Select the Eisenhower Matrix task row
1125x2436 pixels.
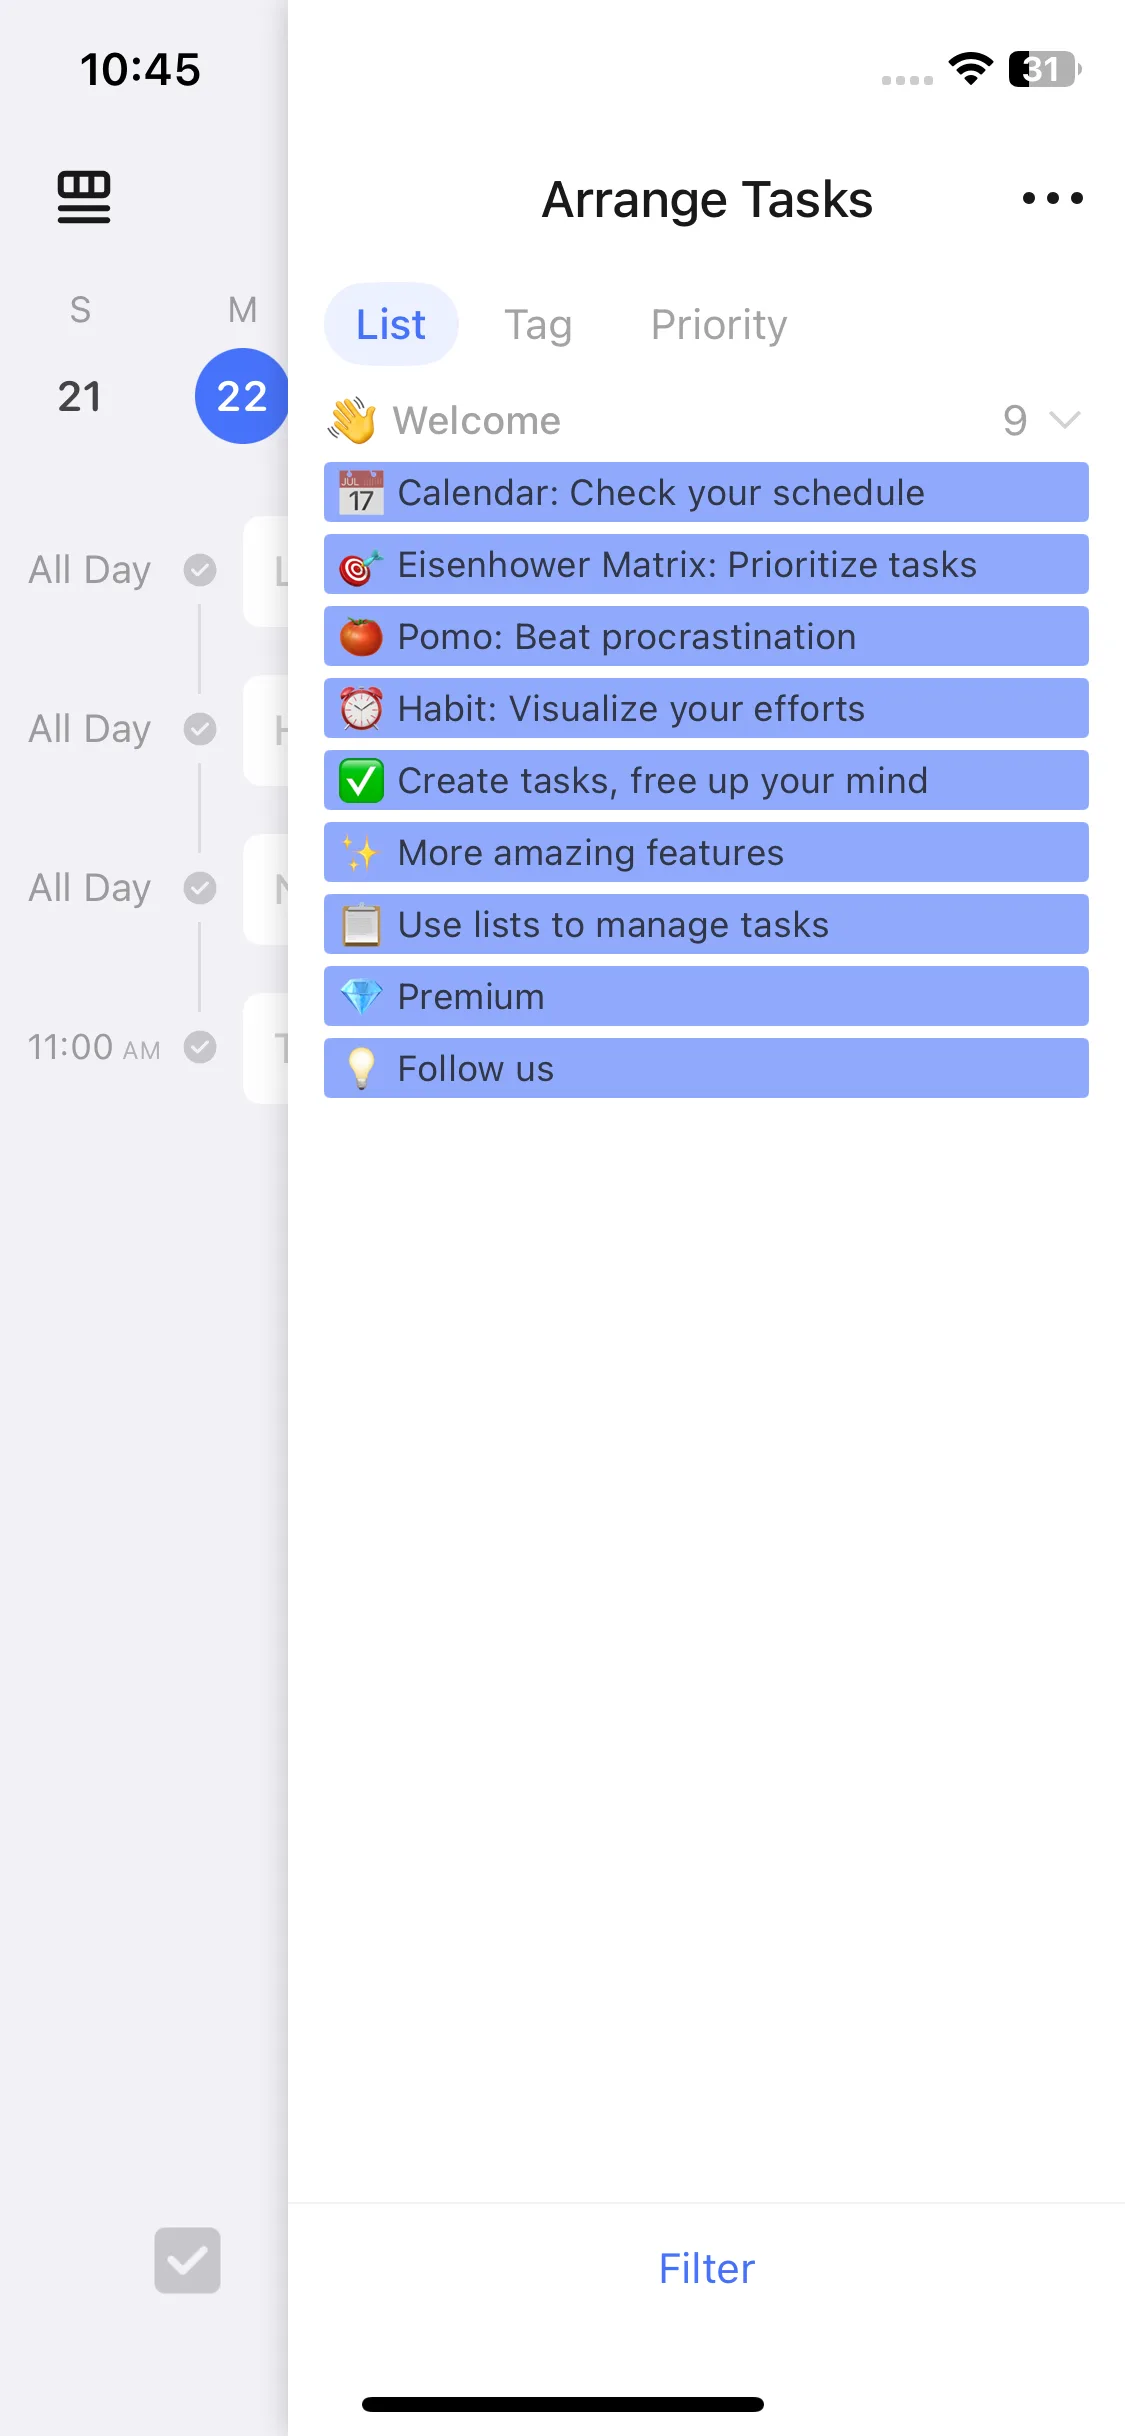pyautogui.click(x=706, y=564)
